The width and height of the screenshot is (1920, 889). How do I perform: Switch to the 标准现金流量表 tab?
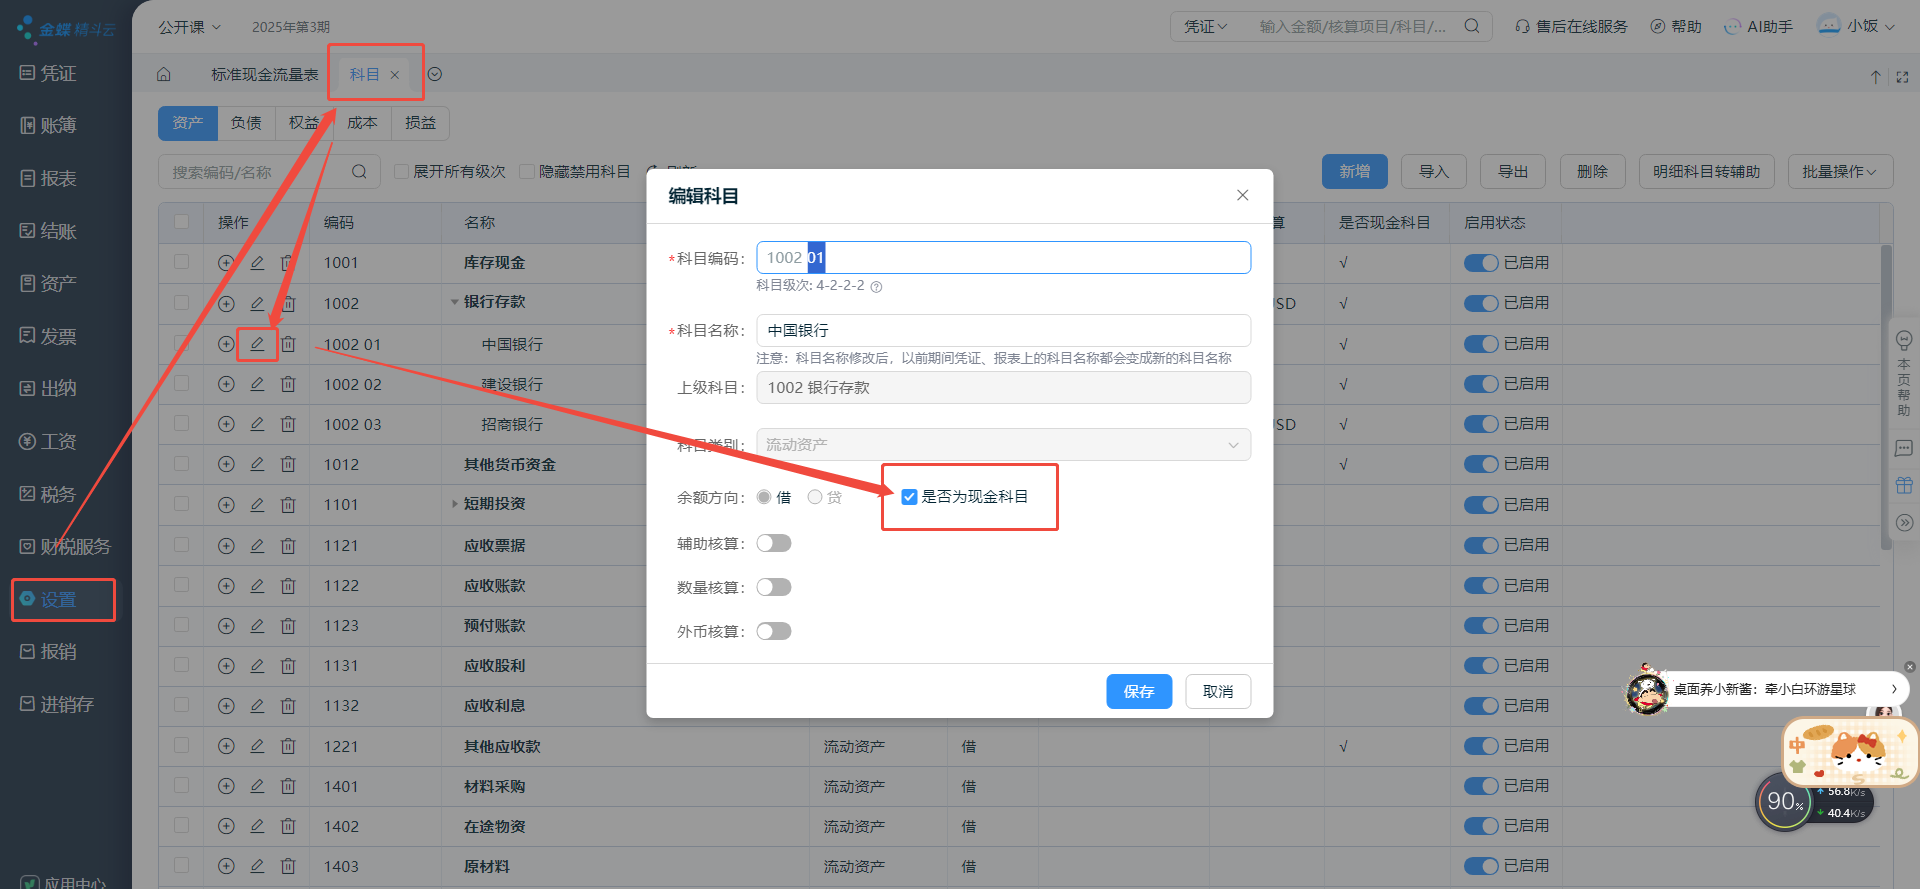[264, 75]
